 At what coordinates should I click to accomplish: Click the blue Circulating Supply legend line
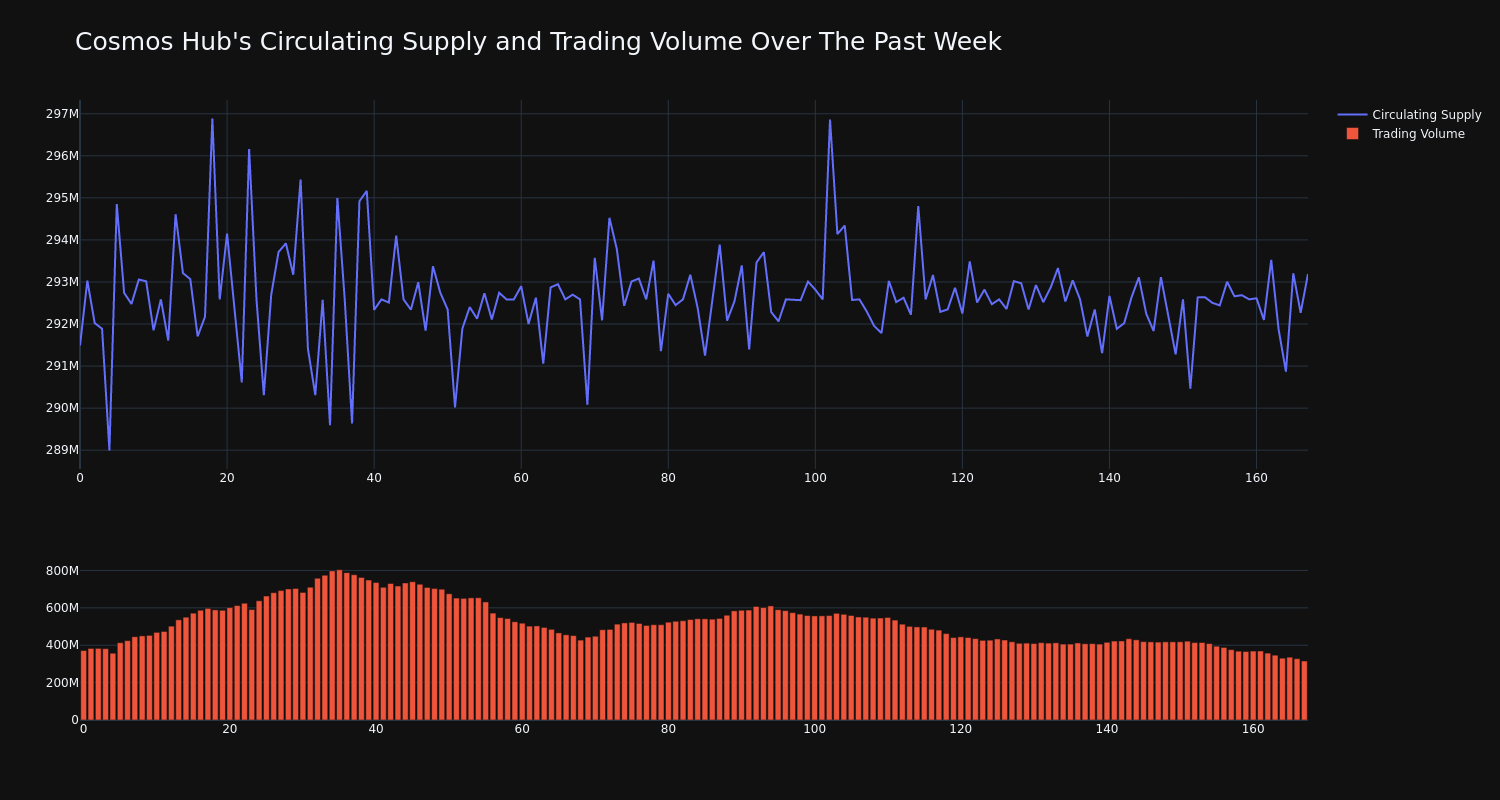pos(1352,115)
